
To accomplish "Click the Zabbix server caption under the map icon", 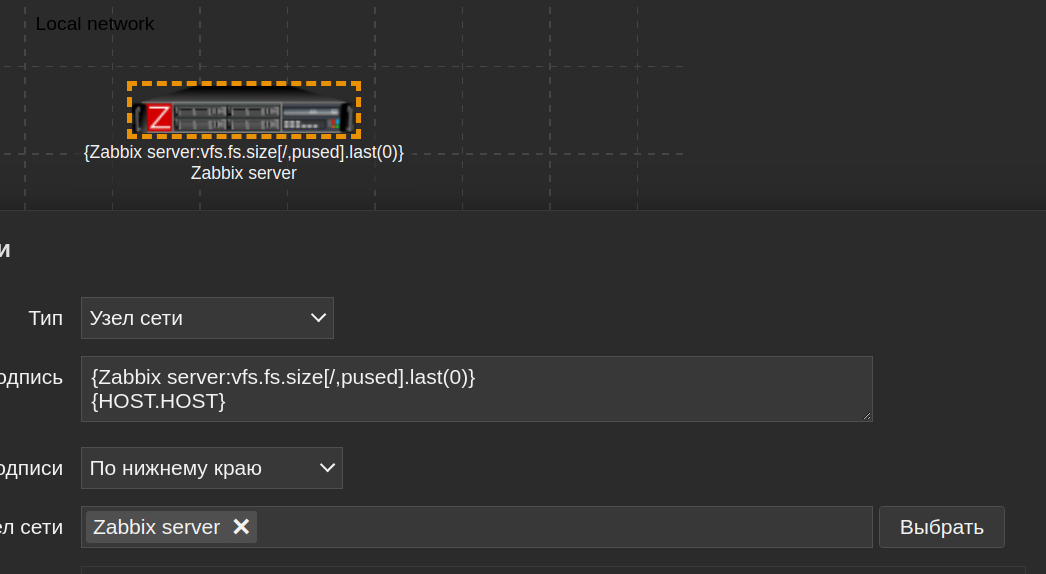I will coord(244,173).
